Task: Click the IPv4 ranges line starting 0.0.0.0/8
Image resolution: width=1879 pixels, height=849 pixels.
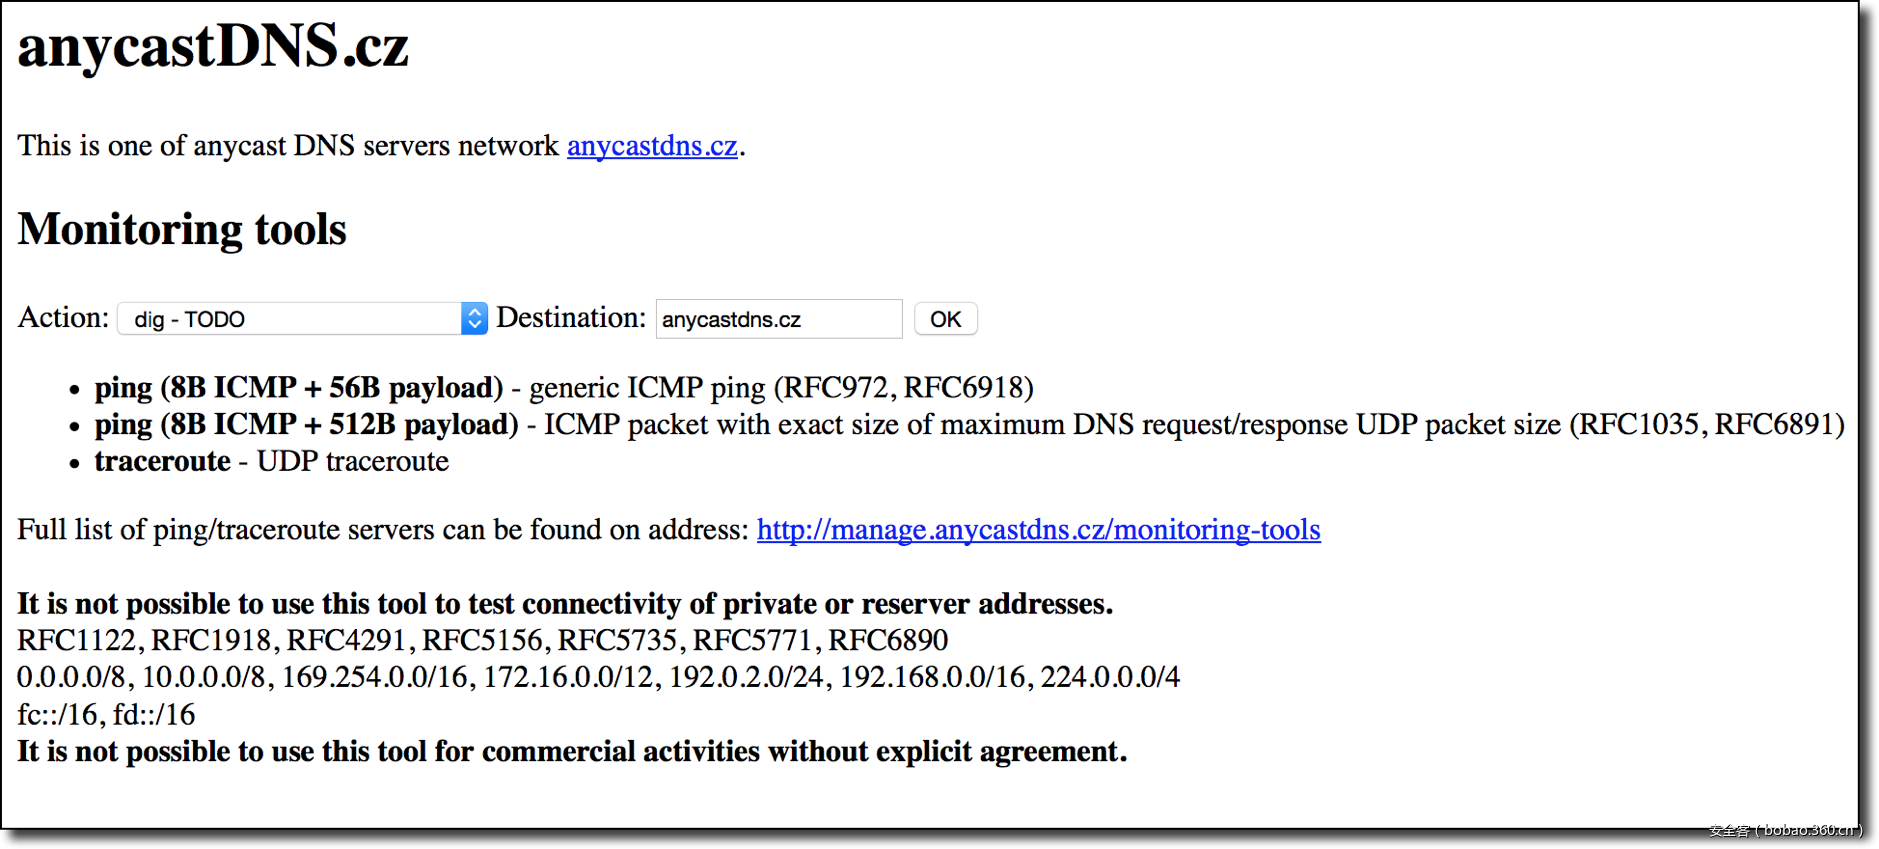Action: [598, 678]
